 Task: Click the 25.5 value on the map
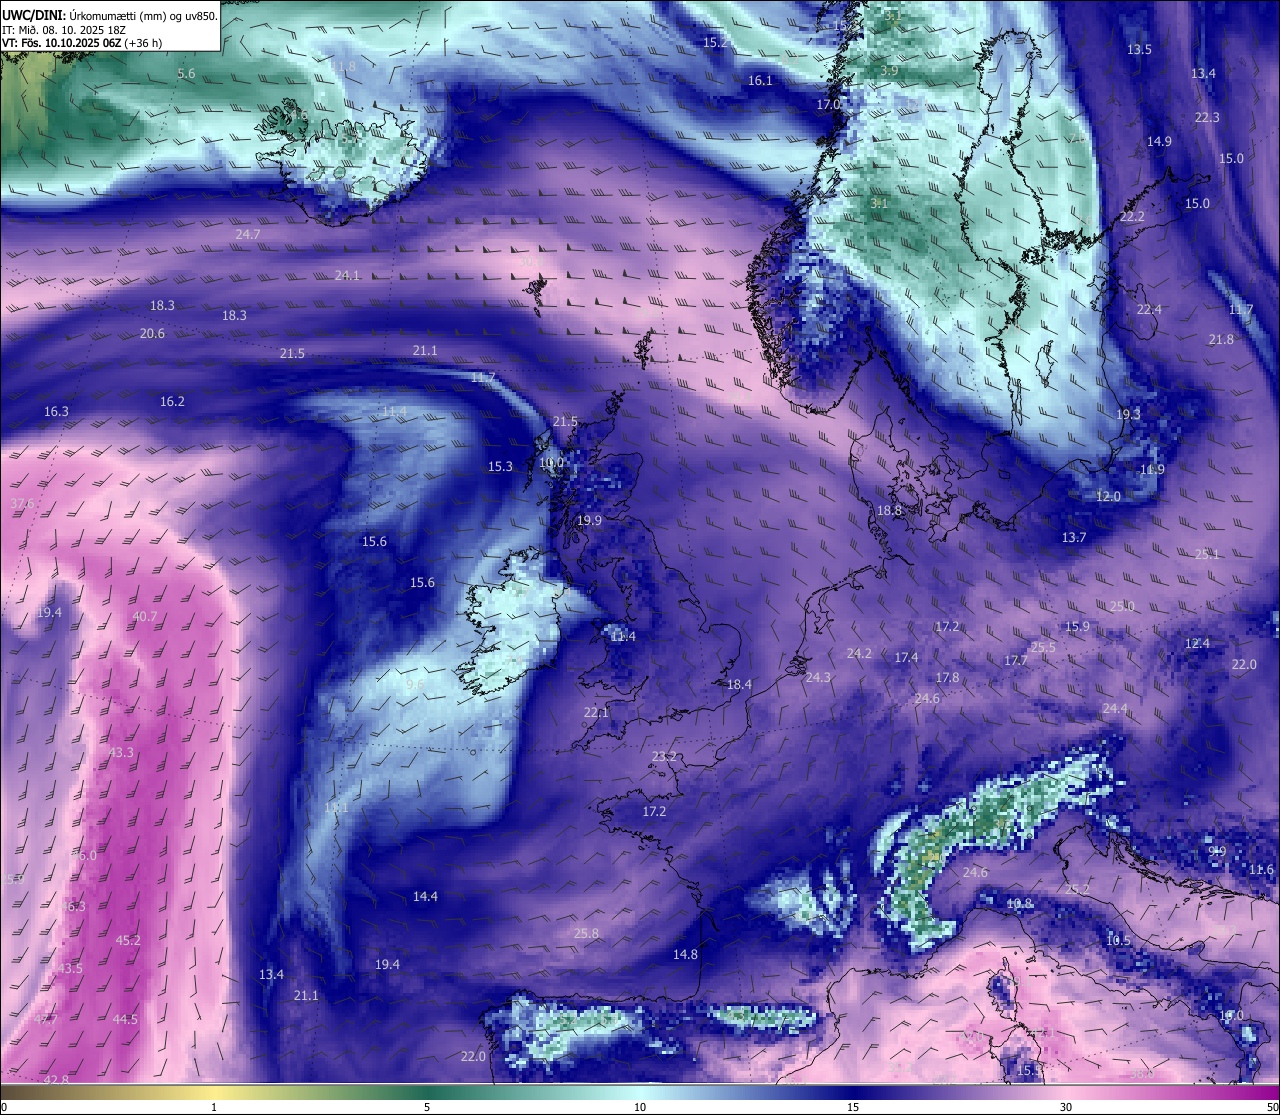point(1043,648)
